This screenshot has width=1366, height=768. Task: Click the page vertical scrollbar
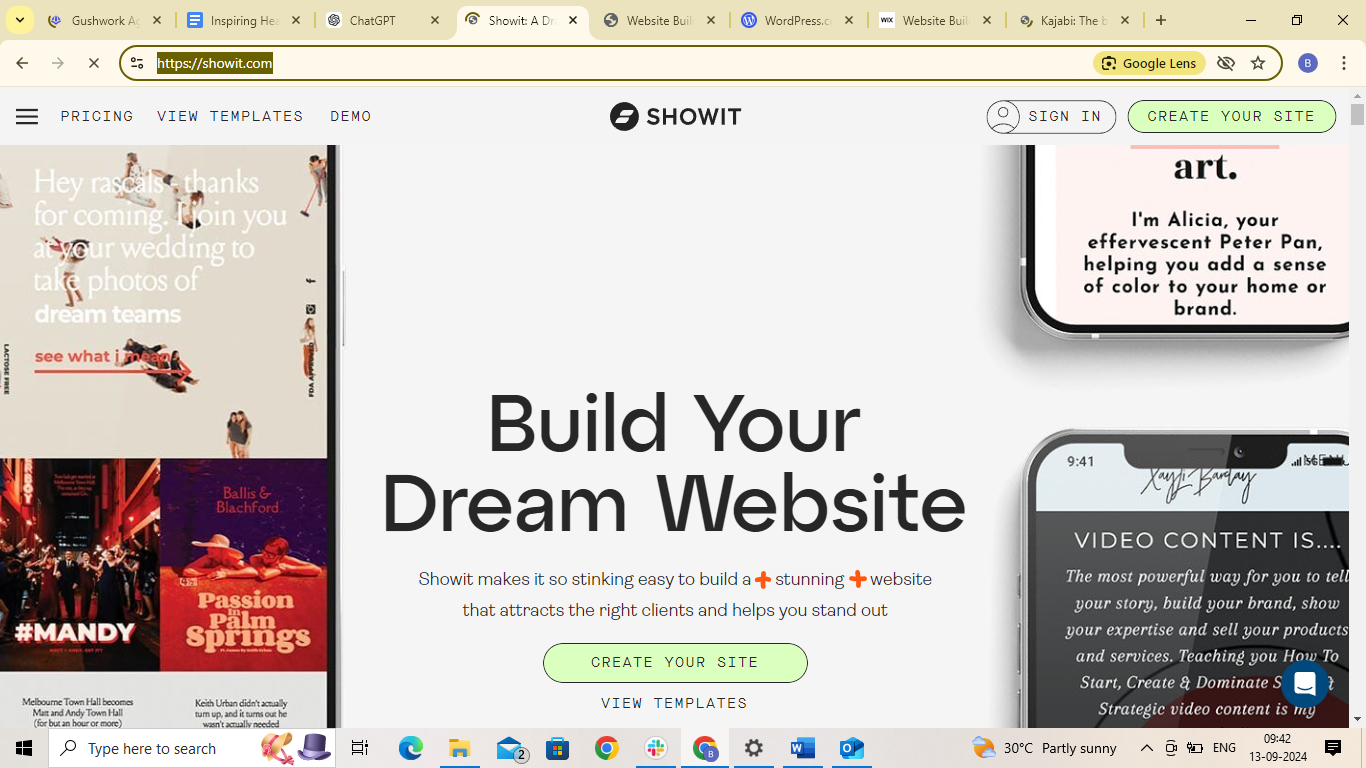coord(1357,115)
